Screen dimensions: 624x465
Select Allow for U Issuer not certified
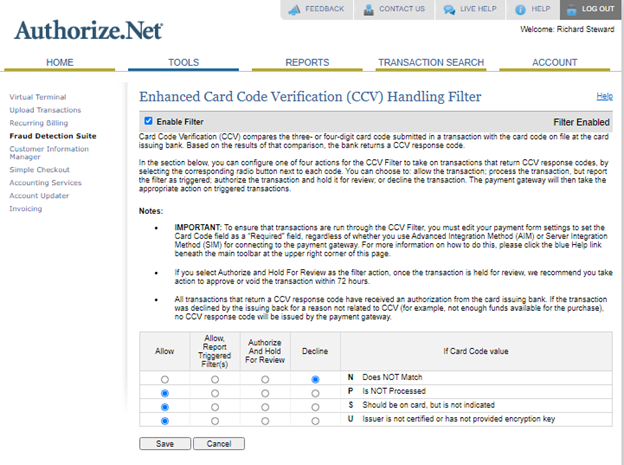(x=165, y=421)
